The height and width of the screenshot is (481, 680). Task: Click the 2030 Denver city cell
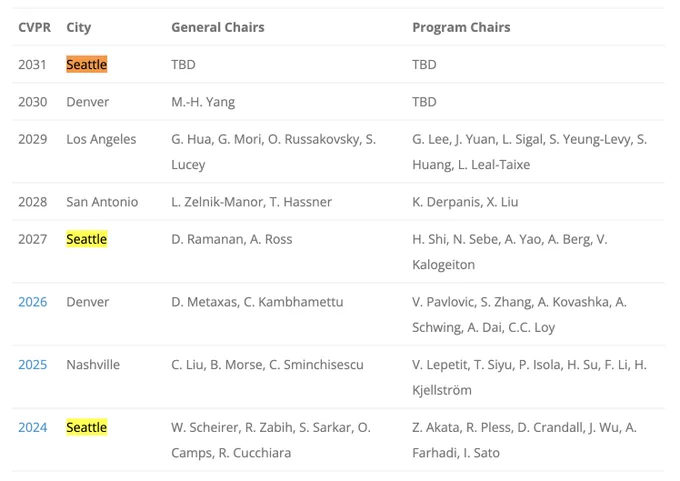pos(88,102)
